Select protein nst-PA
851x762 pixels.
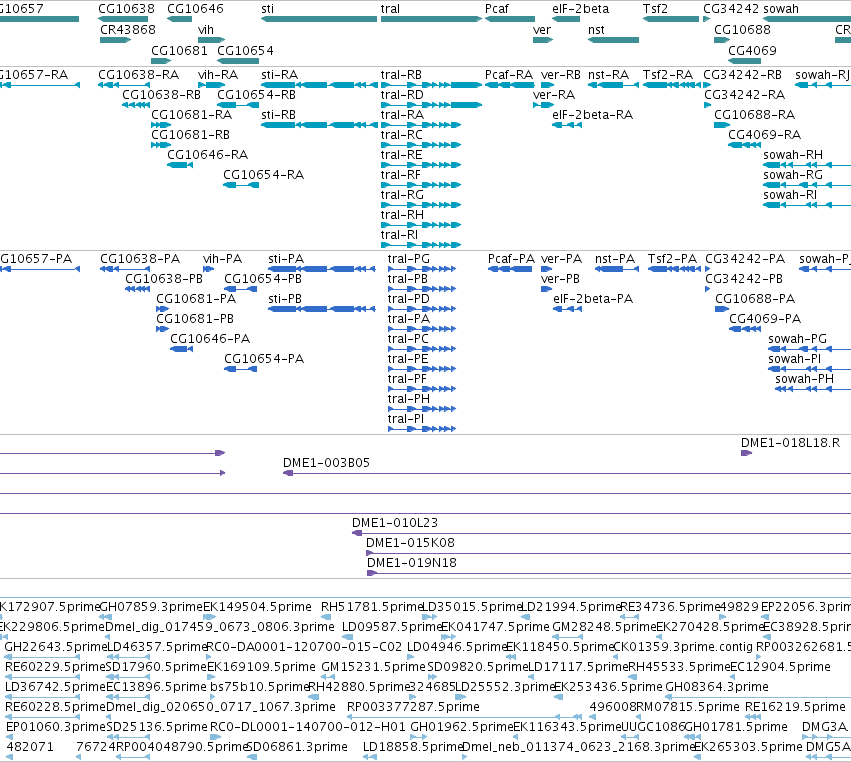(x=617, y=269)
